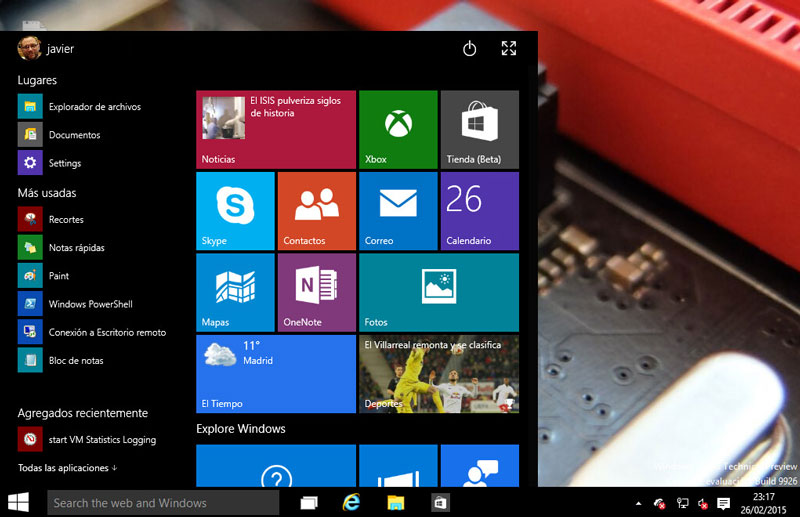The width and height of the screenshot is (800, 517).
Task: Open the Contactos tile
Action: pos(317,211)
